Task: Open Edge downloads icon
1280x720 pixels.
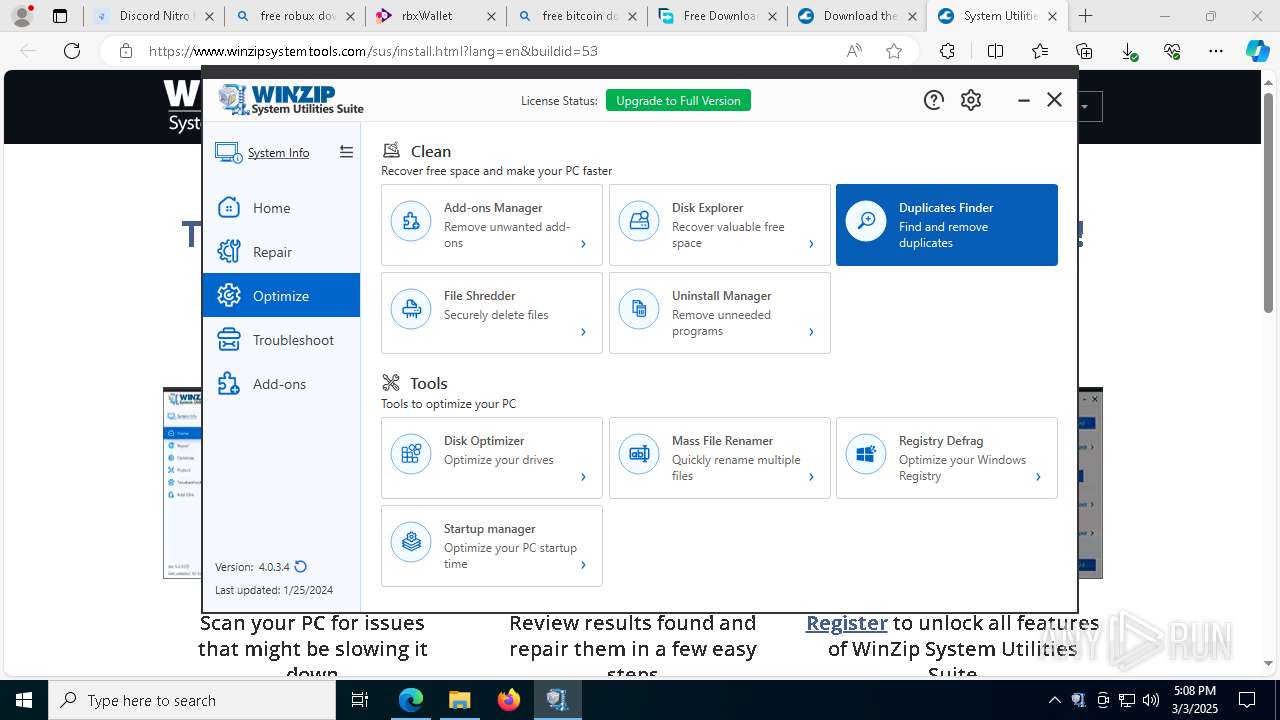Action: [1129, 51]
